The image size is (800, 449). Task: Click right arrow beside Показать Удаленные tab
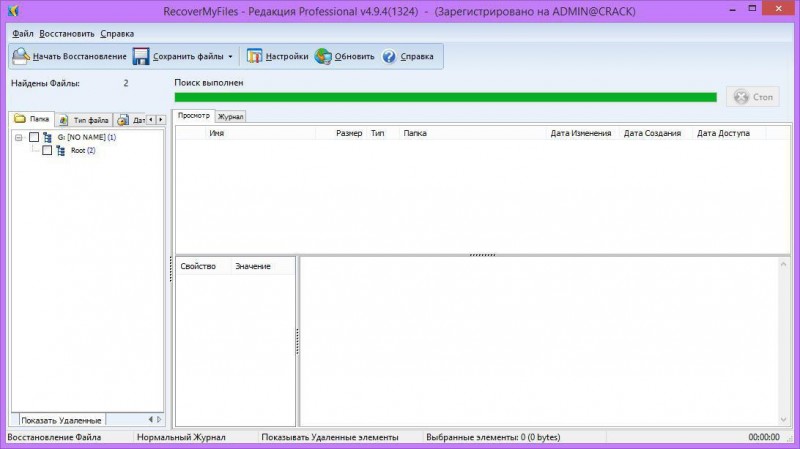click(x=159, y=419)
